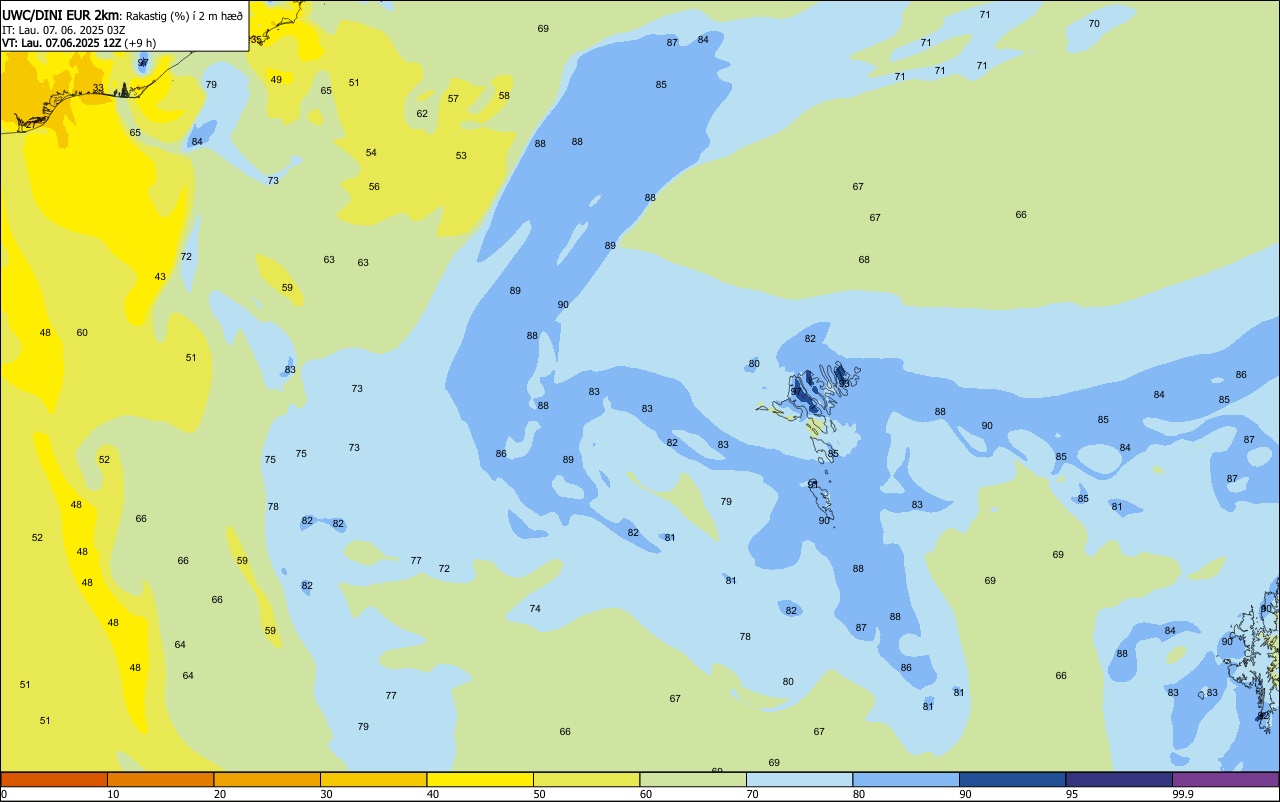This screenshot has width=1280, height=802.
Task: Pick the 50–60 pale yellow legend swatch
Action: click(586, 779)
